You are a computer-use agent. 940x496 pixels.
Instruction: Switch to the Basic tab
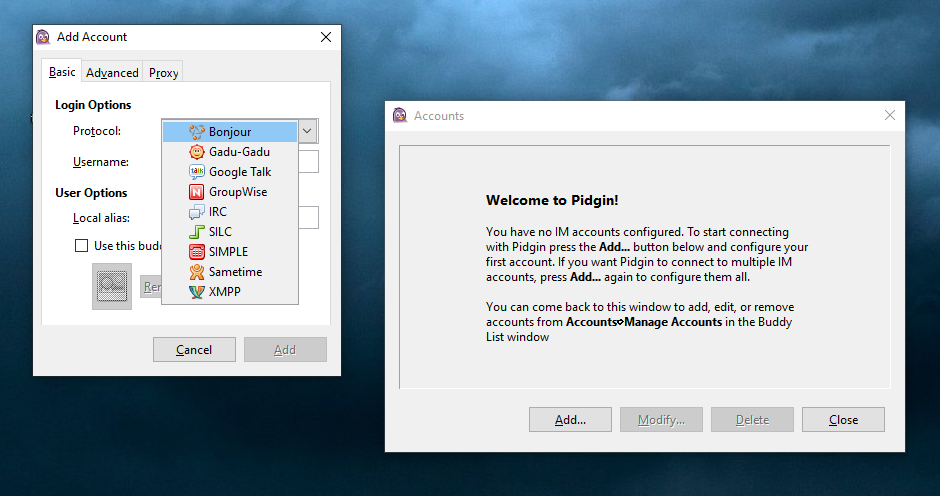(x=62, y=71)
